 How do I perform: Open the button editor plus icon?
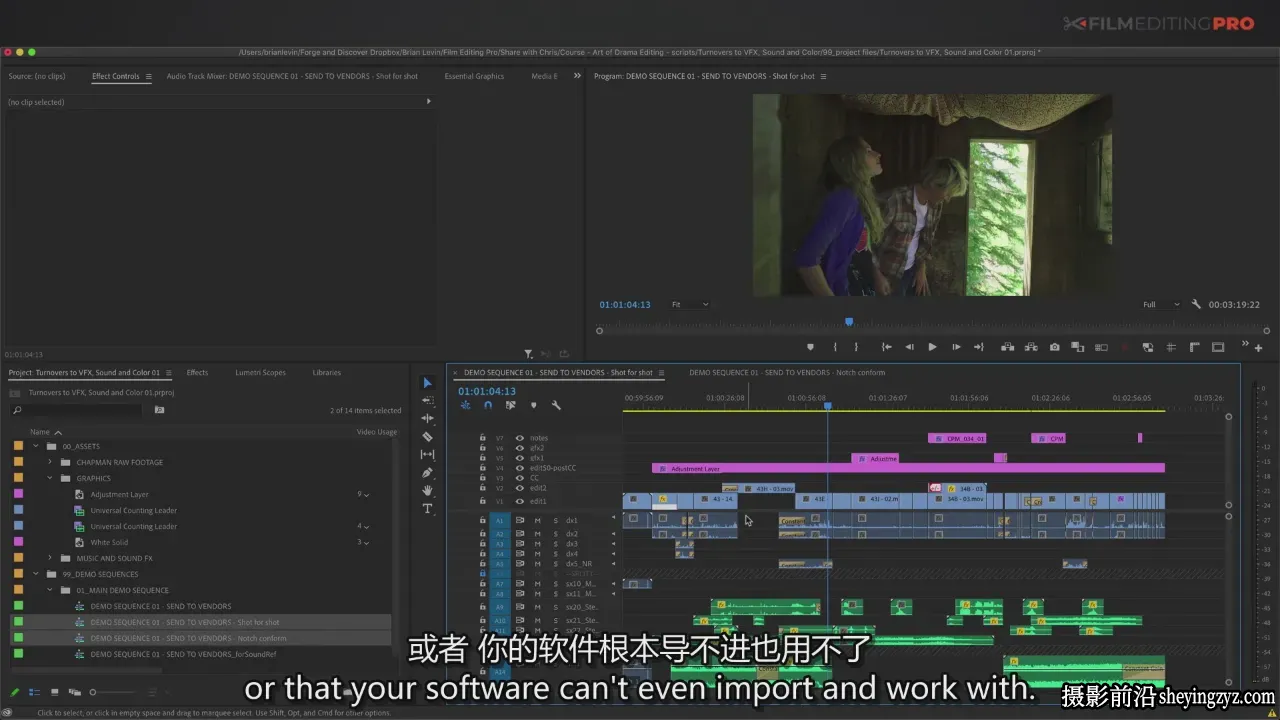1258,348
